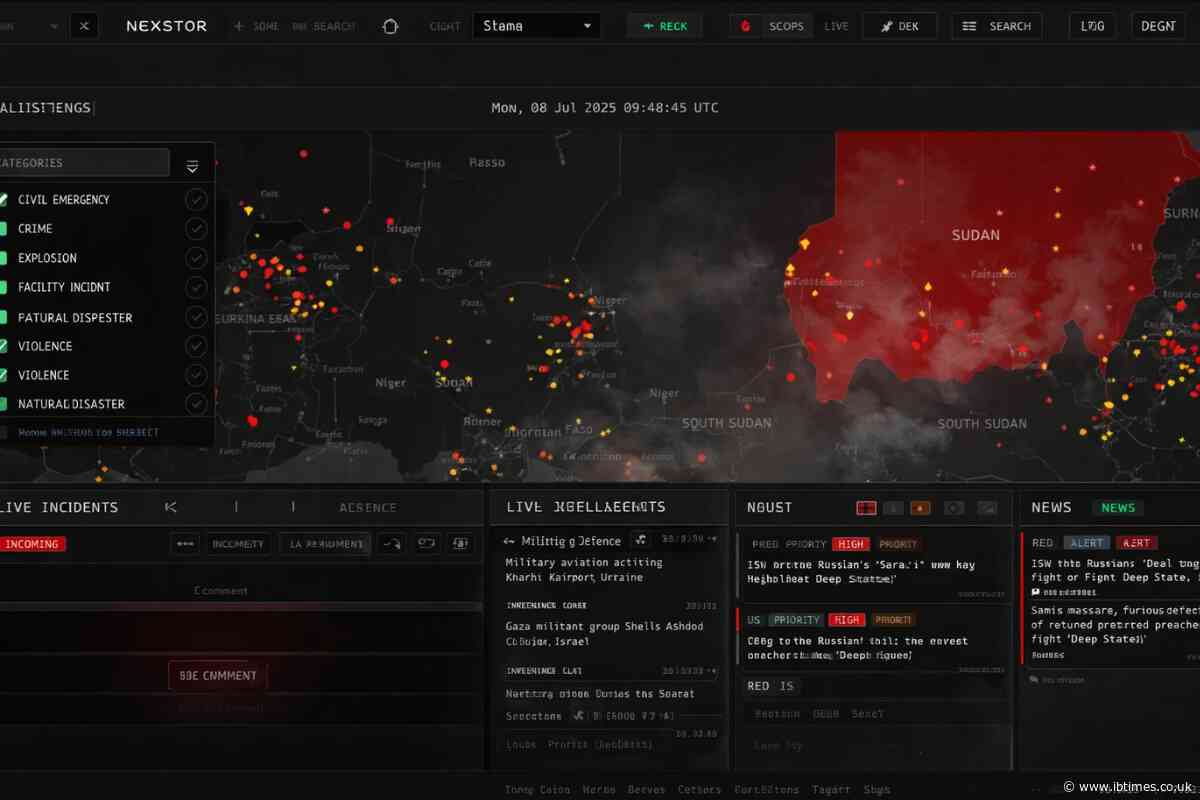Click the curved arrow icon in incidents toolbar
The height and width of the screenshot is (800, 1200).
pos(391,544)
